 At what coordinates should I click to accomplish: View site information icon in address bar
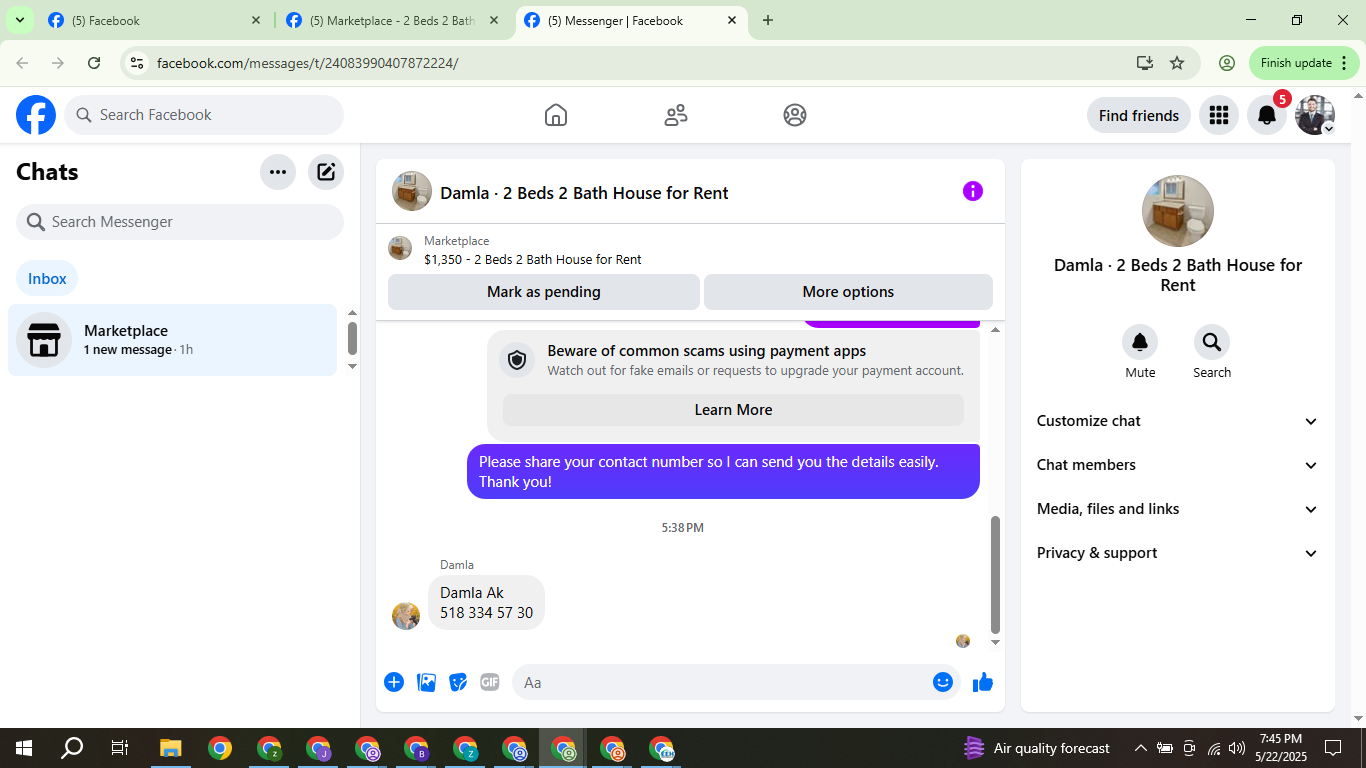(x=137, y=63)
